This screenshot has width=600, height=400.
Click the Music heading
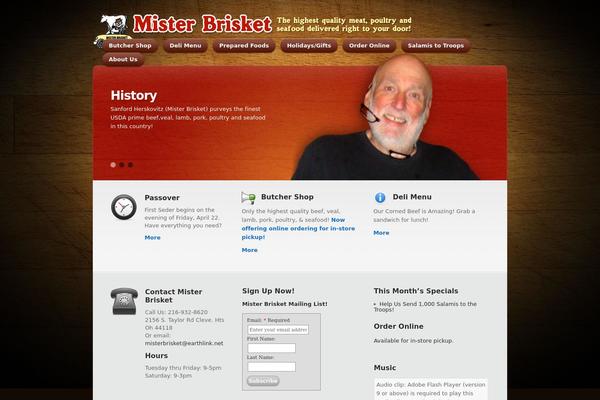[385, 367]
